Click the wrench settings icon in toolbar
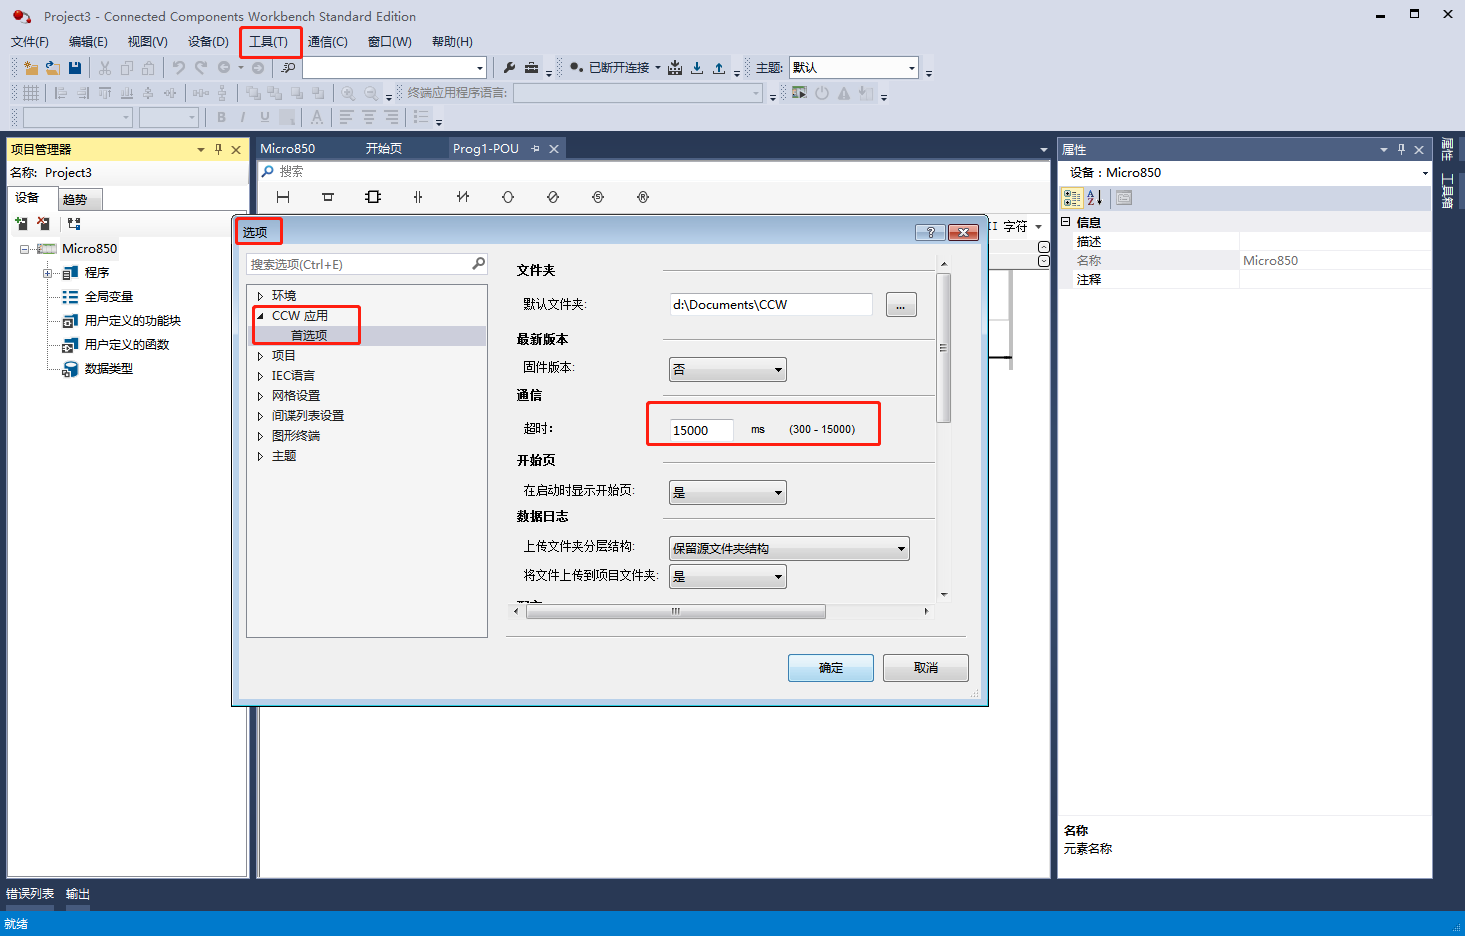This screenshot has height=936, width=1465. (x=509, y=68)
